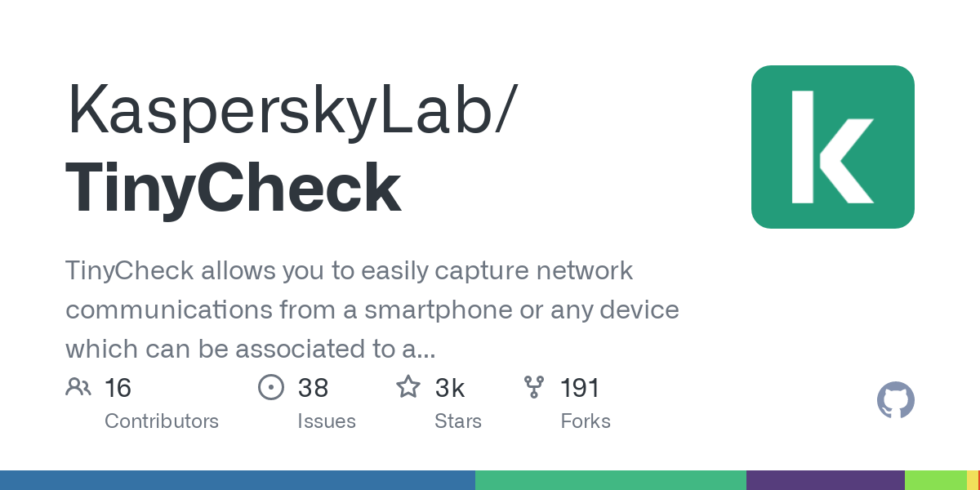The height and width of the screenshot is (490, 980).
Task: Click the green language bar segment
Action: click(x=610, y=480)
